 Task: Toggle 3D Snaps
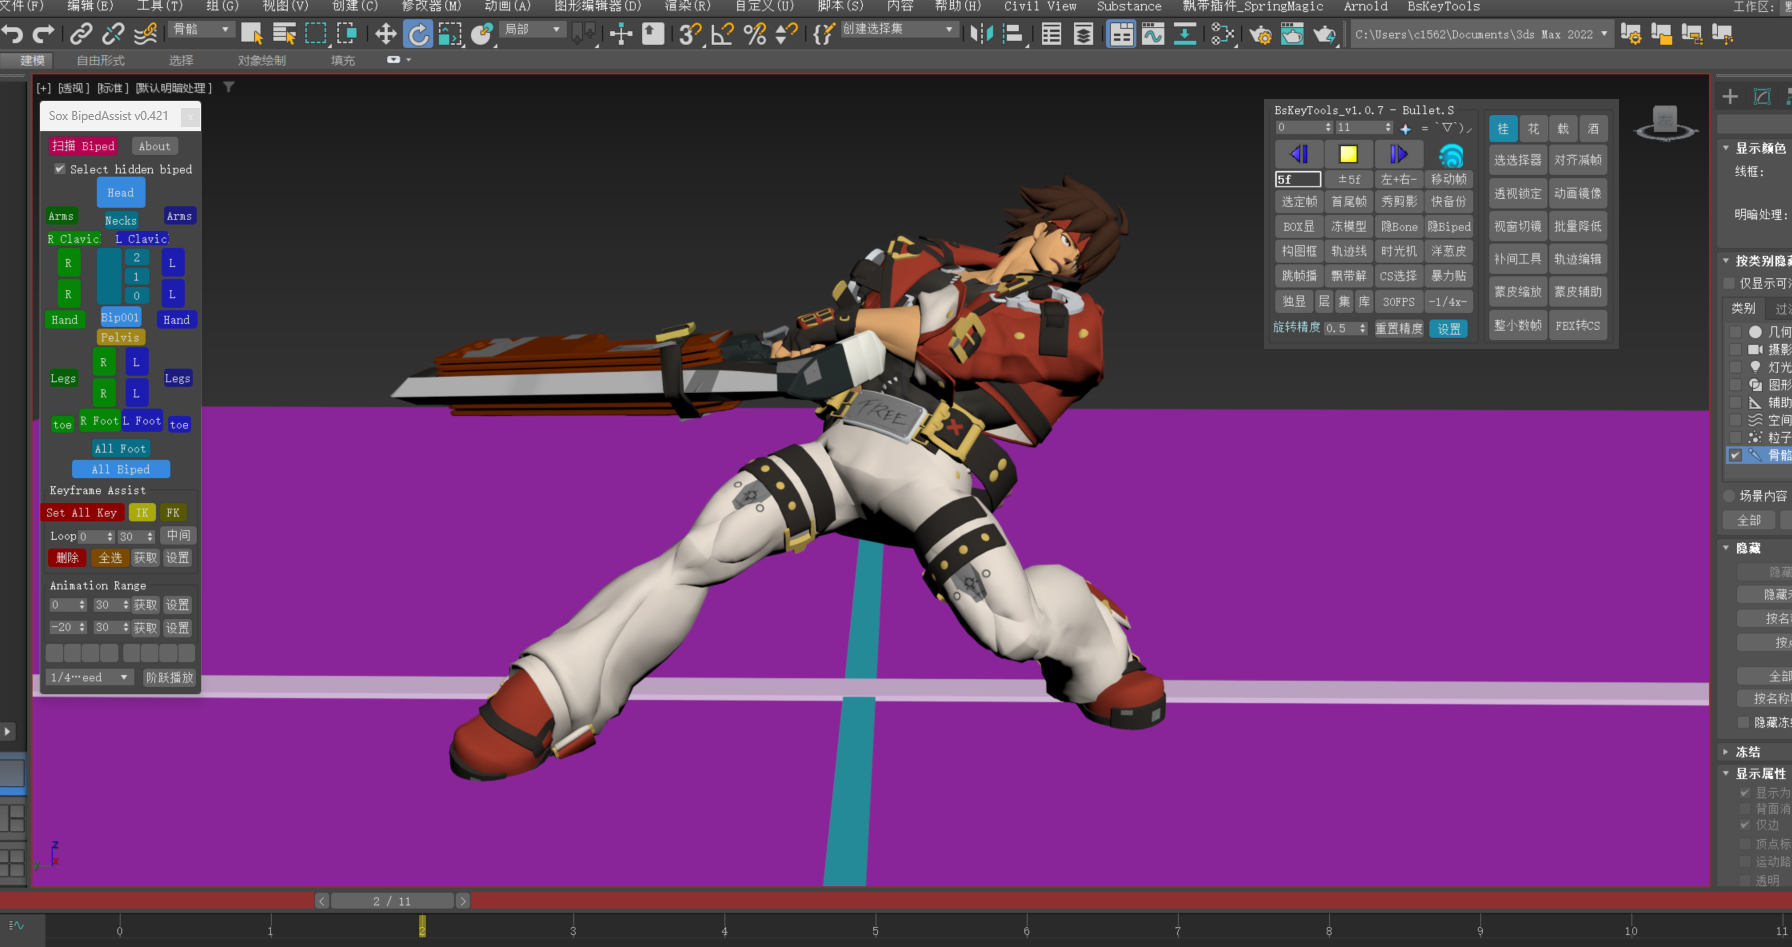pos(690,34)
